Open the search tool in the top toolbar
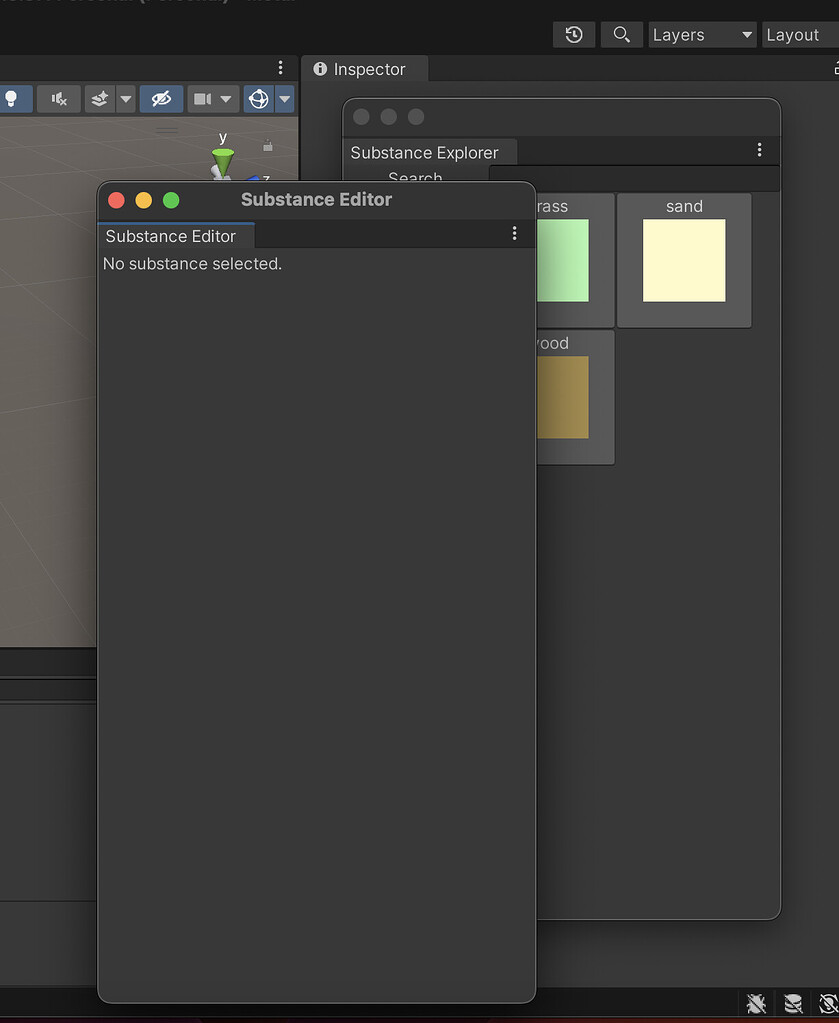The width and height of the screenshot is (839, 1023). (621, 34)
